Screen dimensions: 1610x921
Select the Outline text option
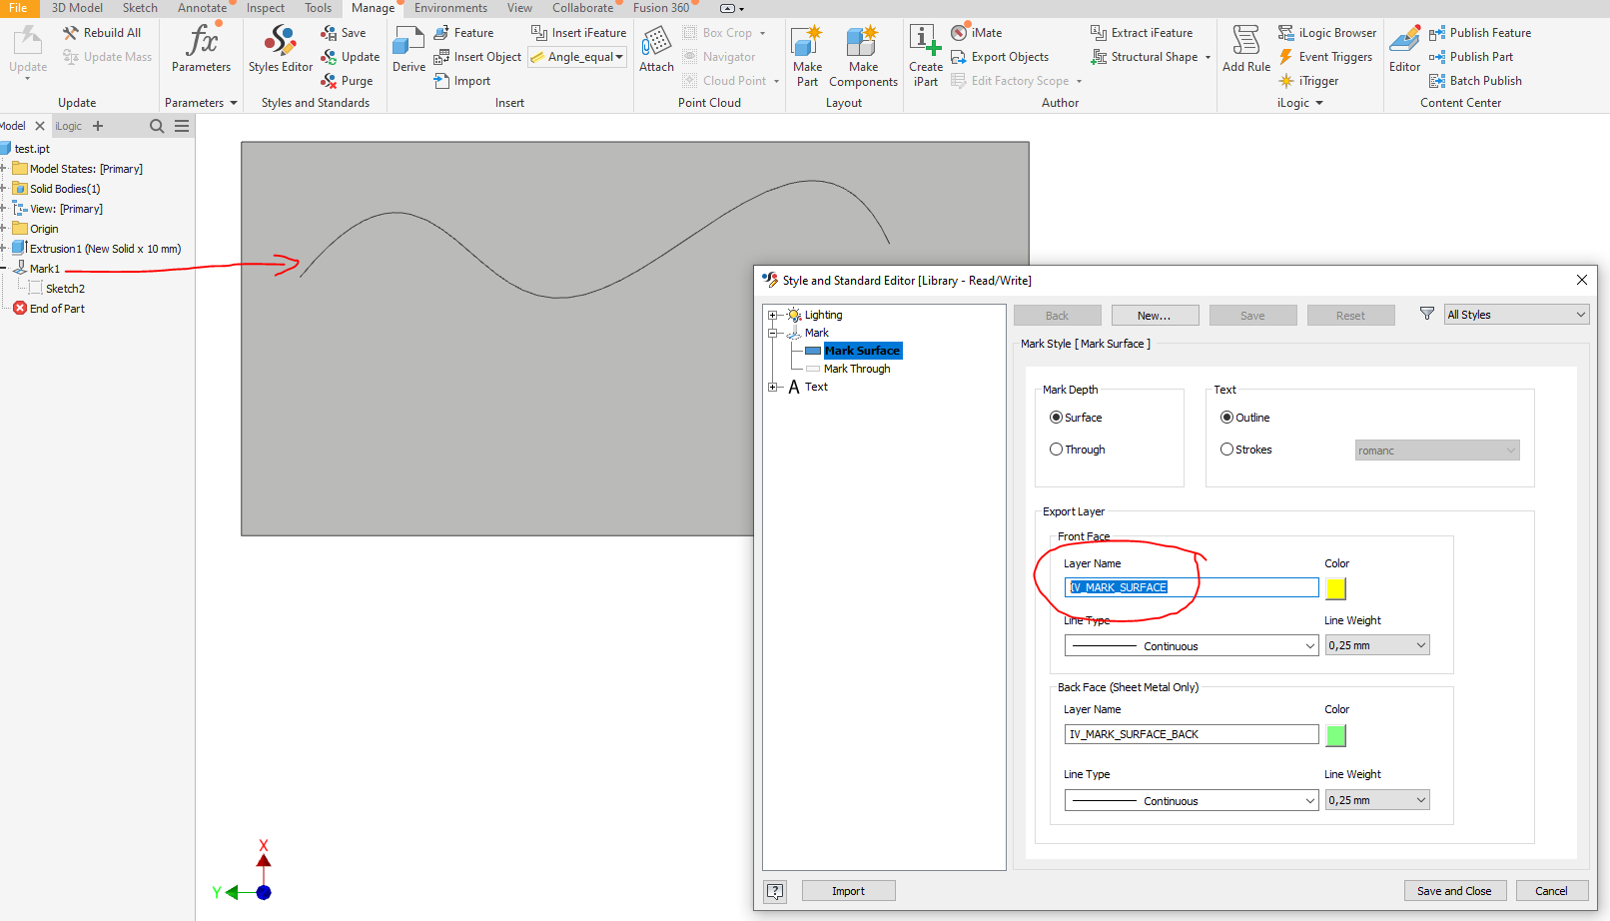[1227, 417]
